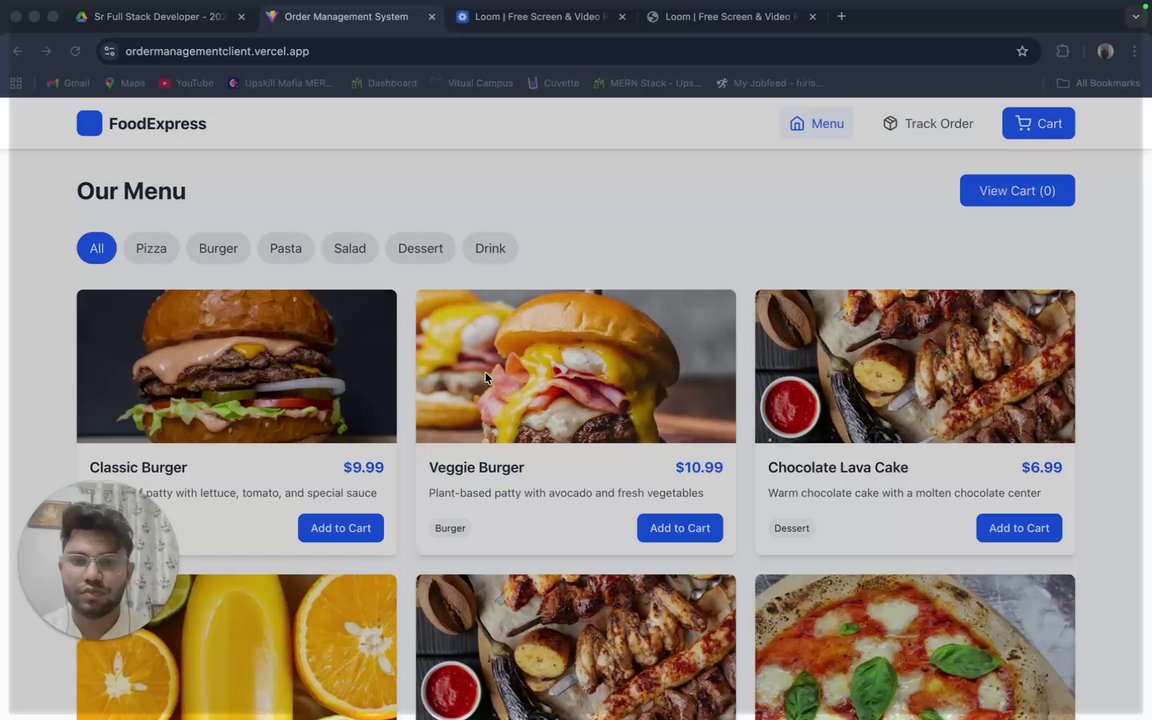The height and width of the screenshot is (720, 1152).
Task: Open a new browser tab
Action: [841, 16]
